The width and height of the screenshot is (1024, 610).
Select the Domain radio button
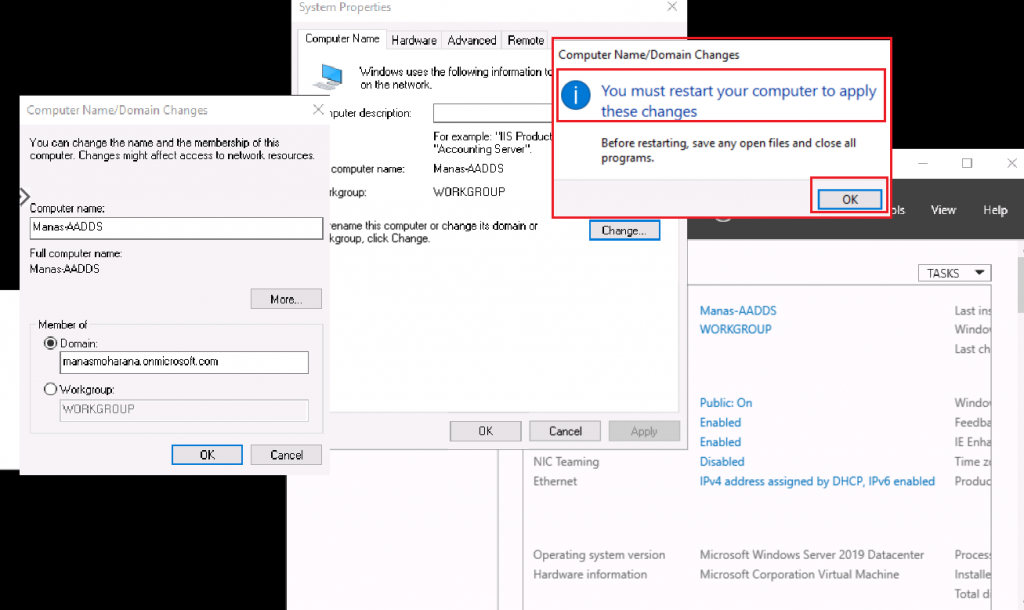(51, 342)
